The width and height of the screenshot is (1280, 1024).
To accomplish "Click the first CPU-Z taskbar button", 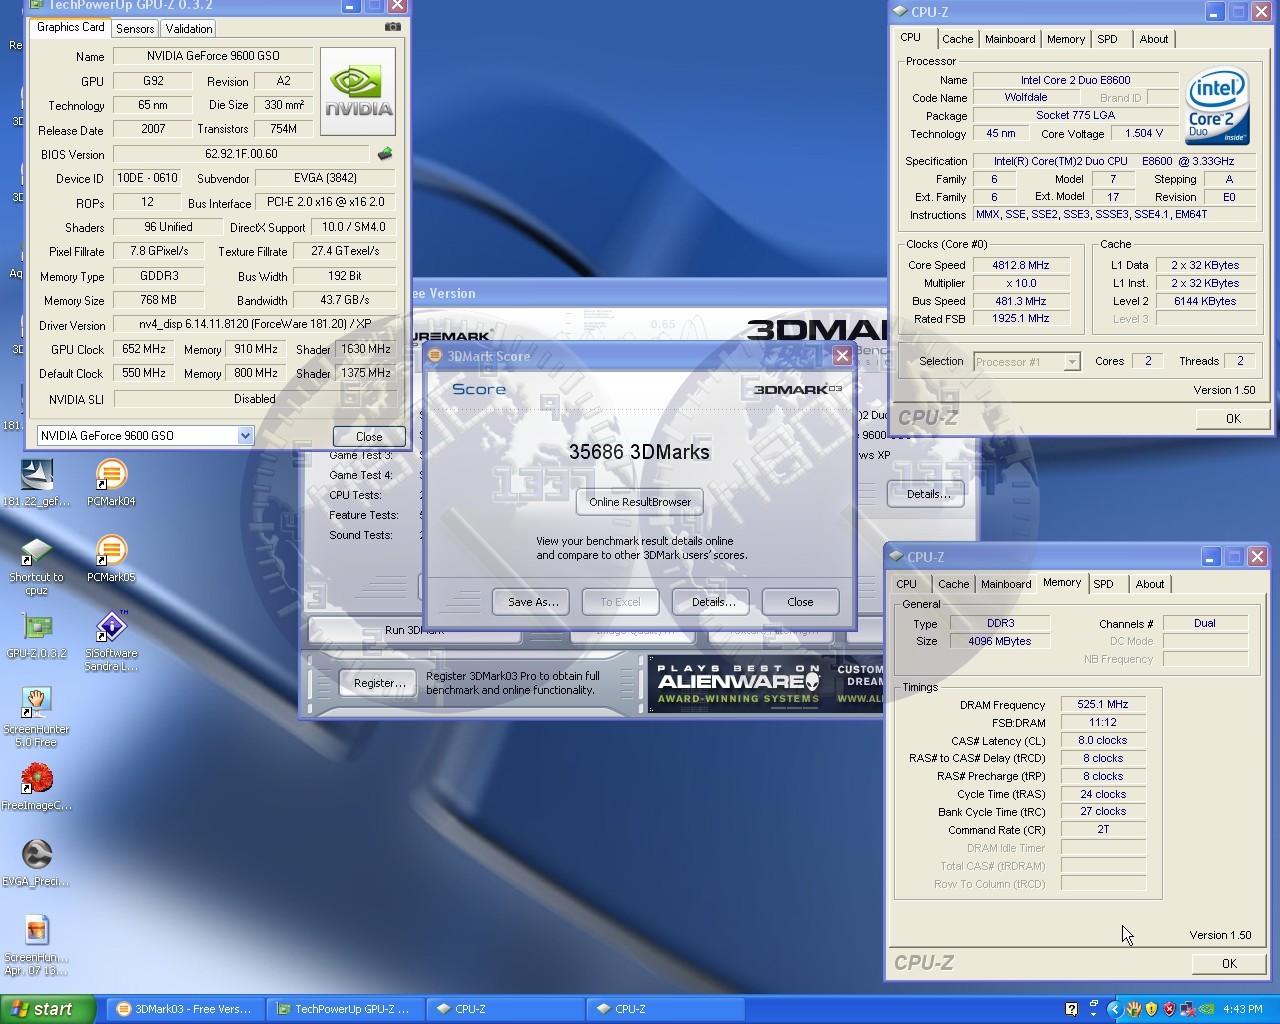I will [504, 1009].
